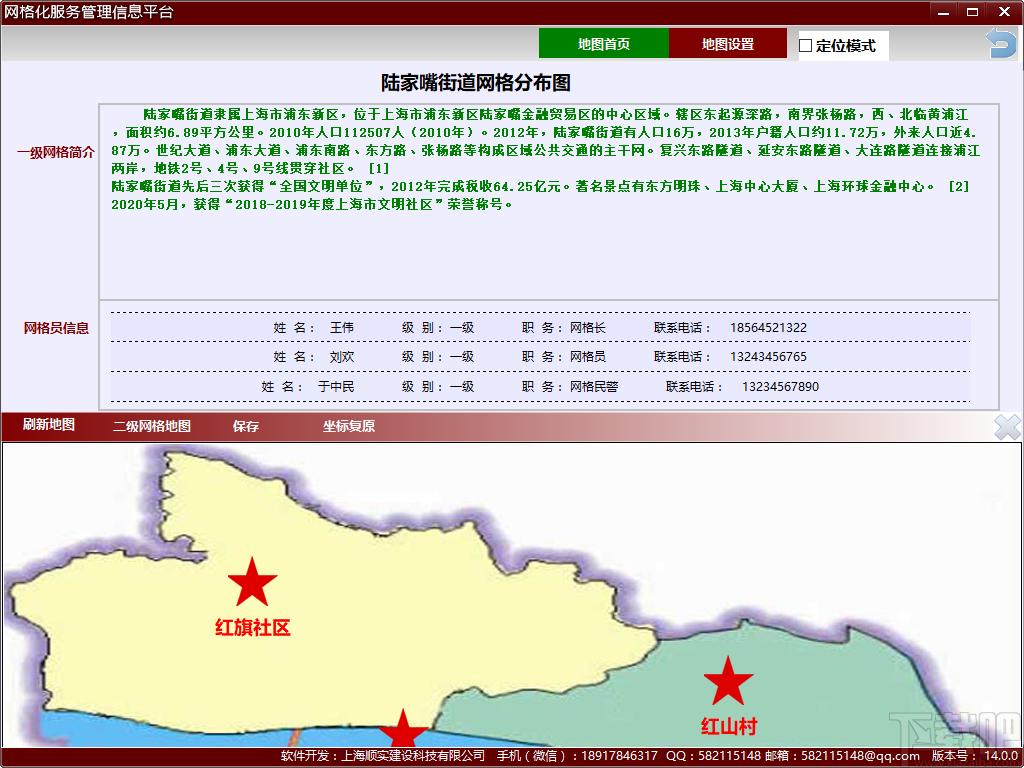Minimize the 网格化服务管理信息平台 window
The image size is (1024, 768).
click(943, 12)
